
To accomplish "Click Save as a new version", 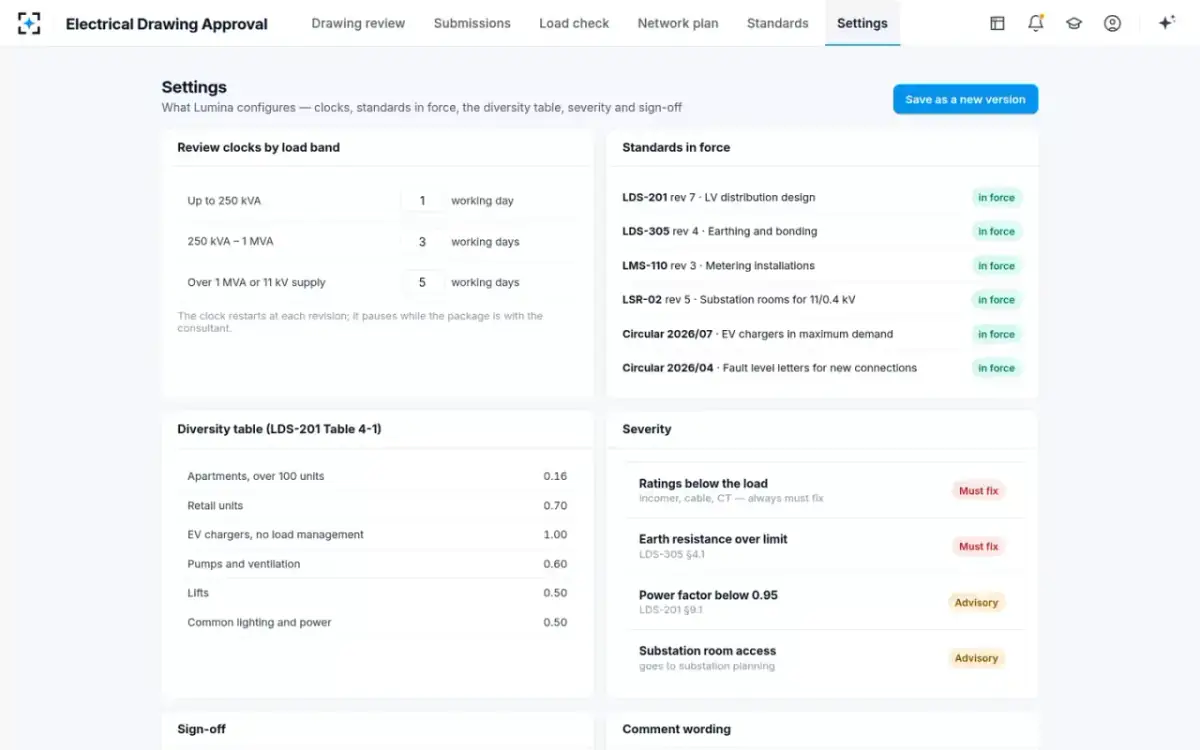I will (x=965, y=99).
